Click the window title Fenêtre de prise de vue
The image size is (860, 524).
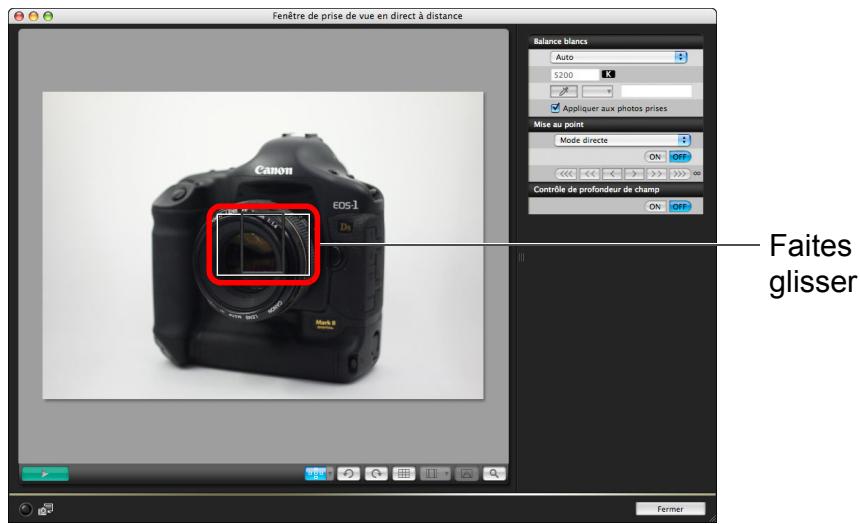click(367, 16)
